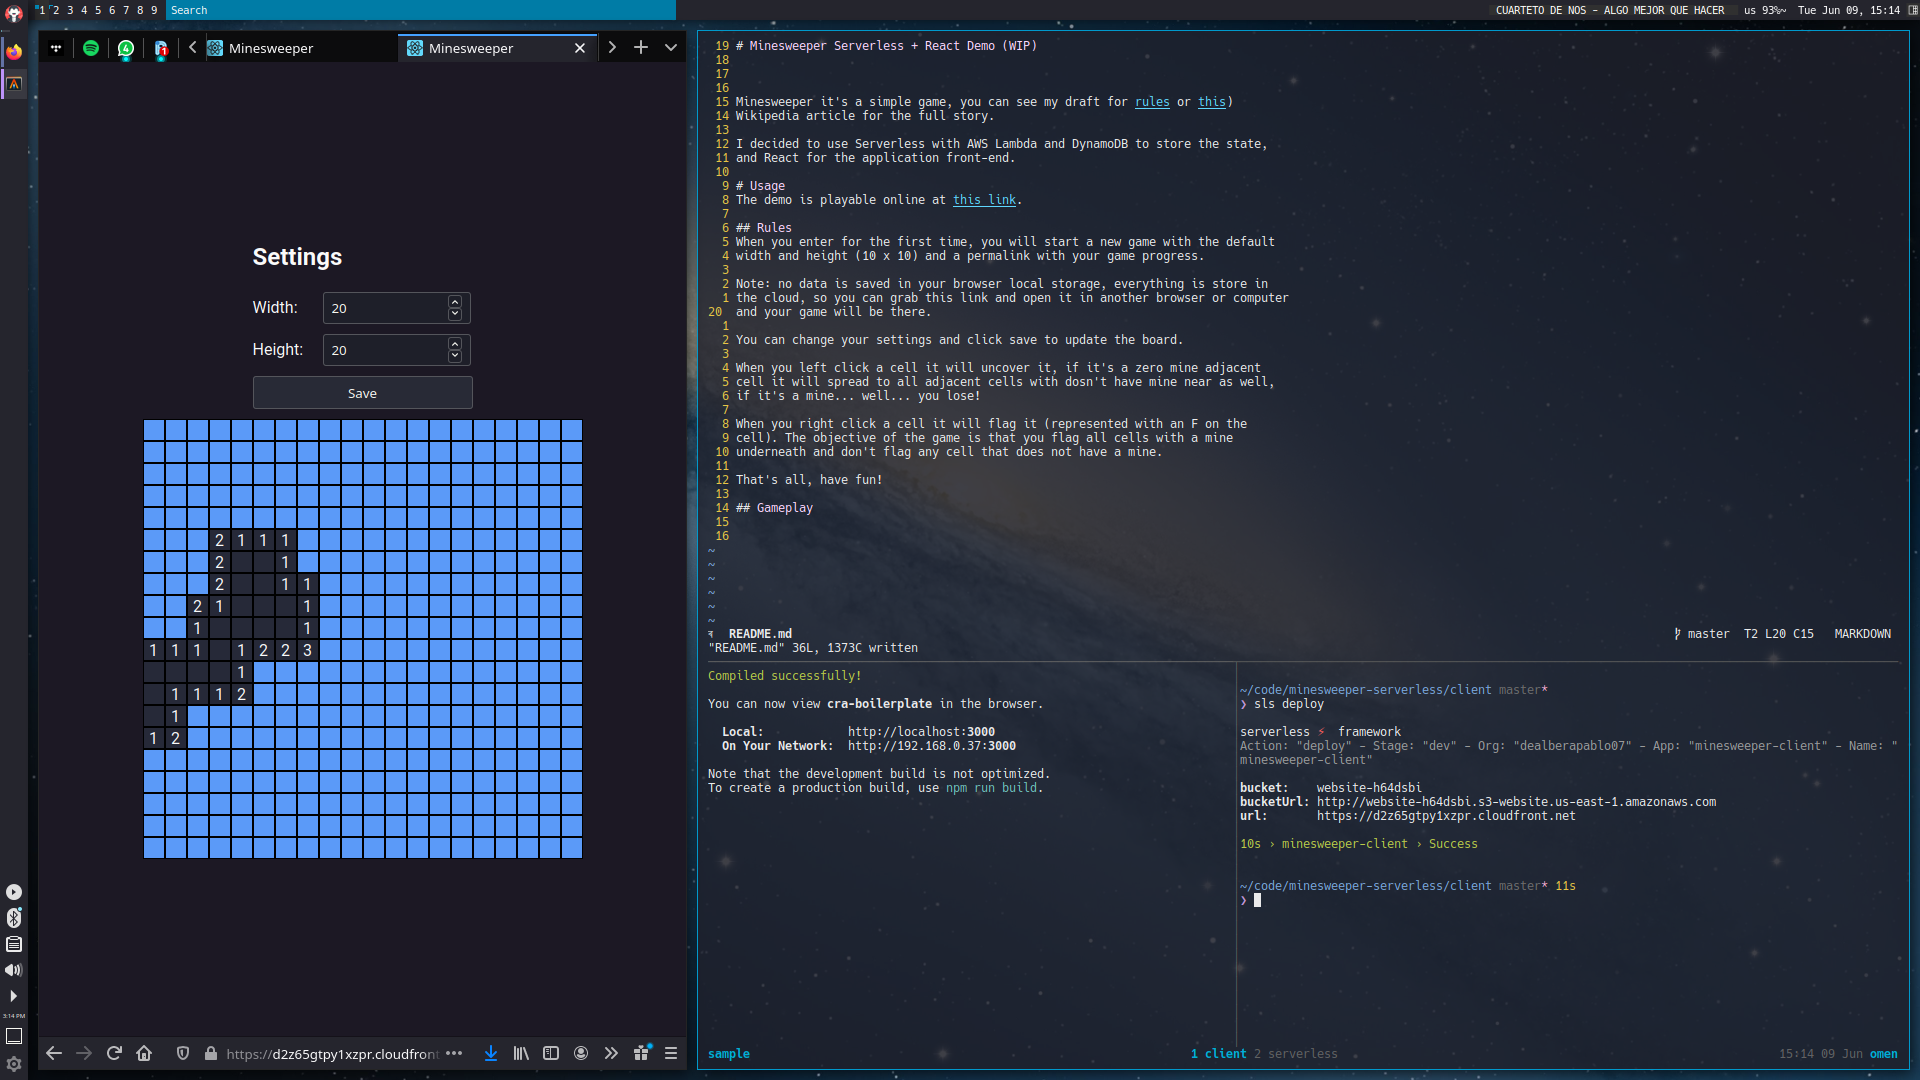This screenshot has height=1080, width=1920.
Task: Increase Width with the up stepper arrow
Action: (x=455, y=302)
